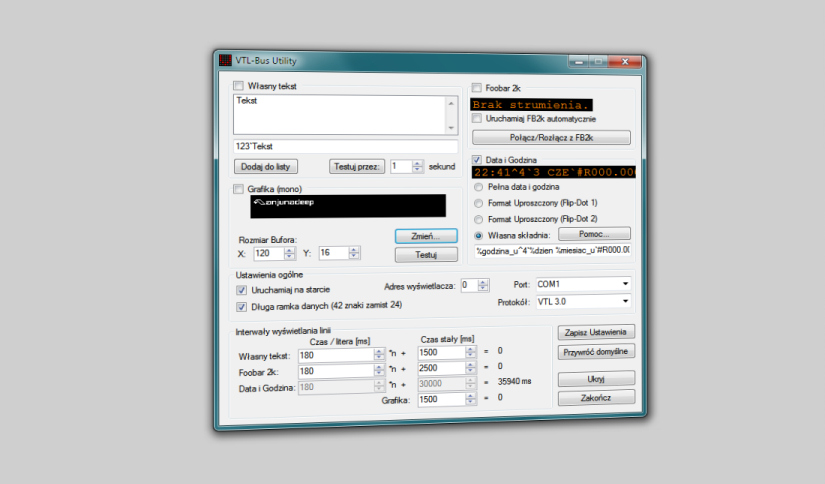Click the 123`Tekst input field
The width and height of the screenshot is (825, 484).
coord(345,146)
